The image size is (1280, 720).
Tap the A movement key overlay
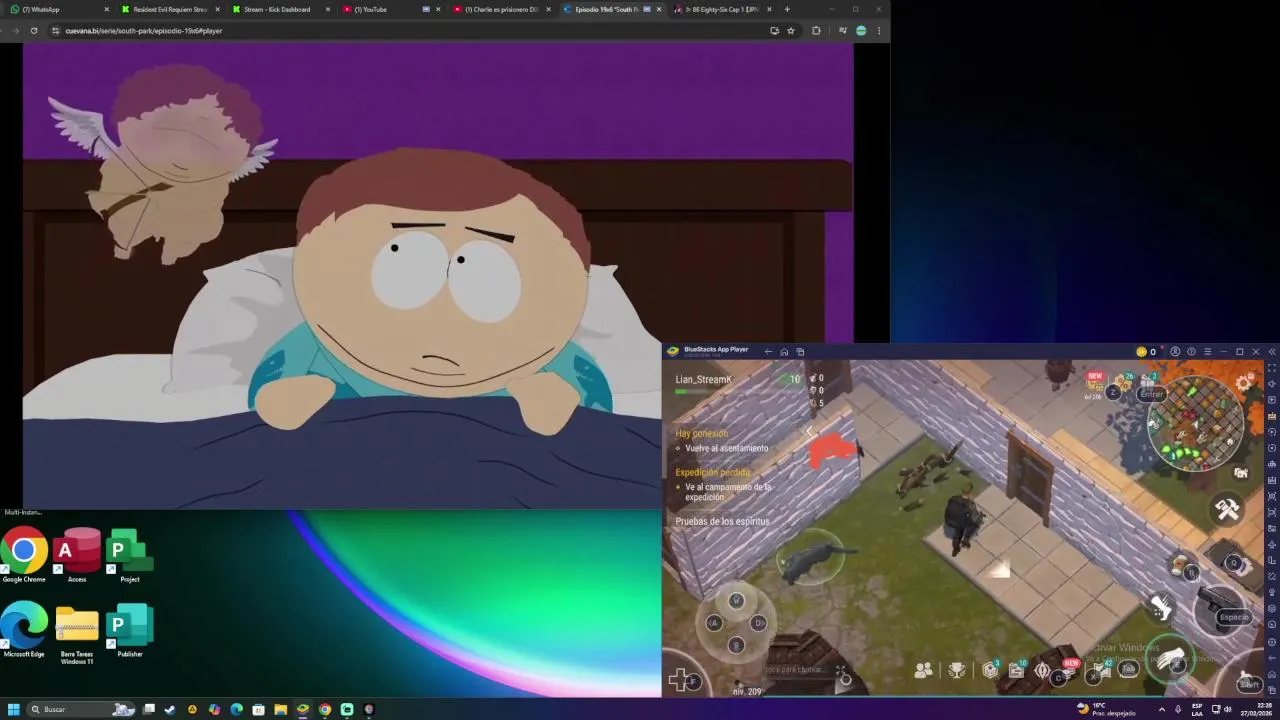(714, 623)
